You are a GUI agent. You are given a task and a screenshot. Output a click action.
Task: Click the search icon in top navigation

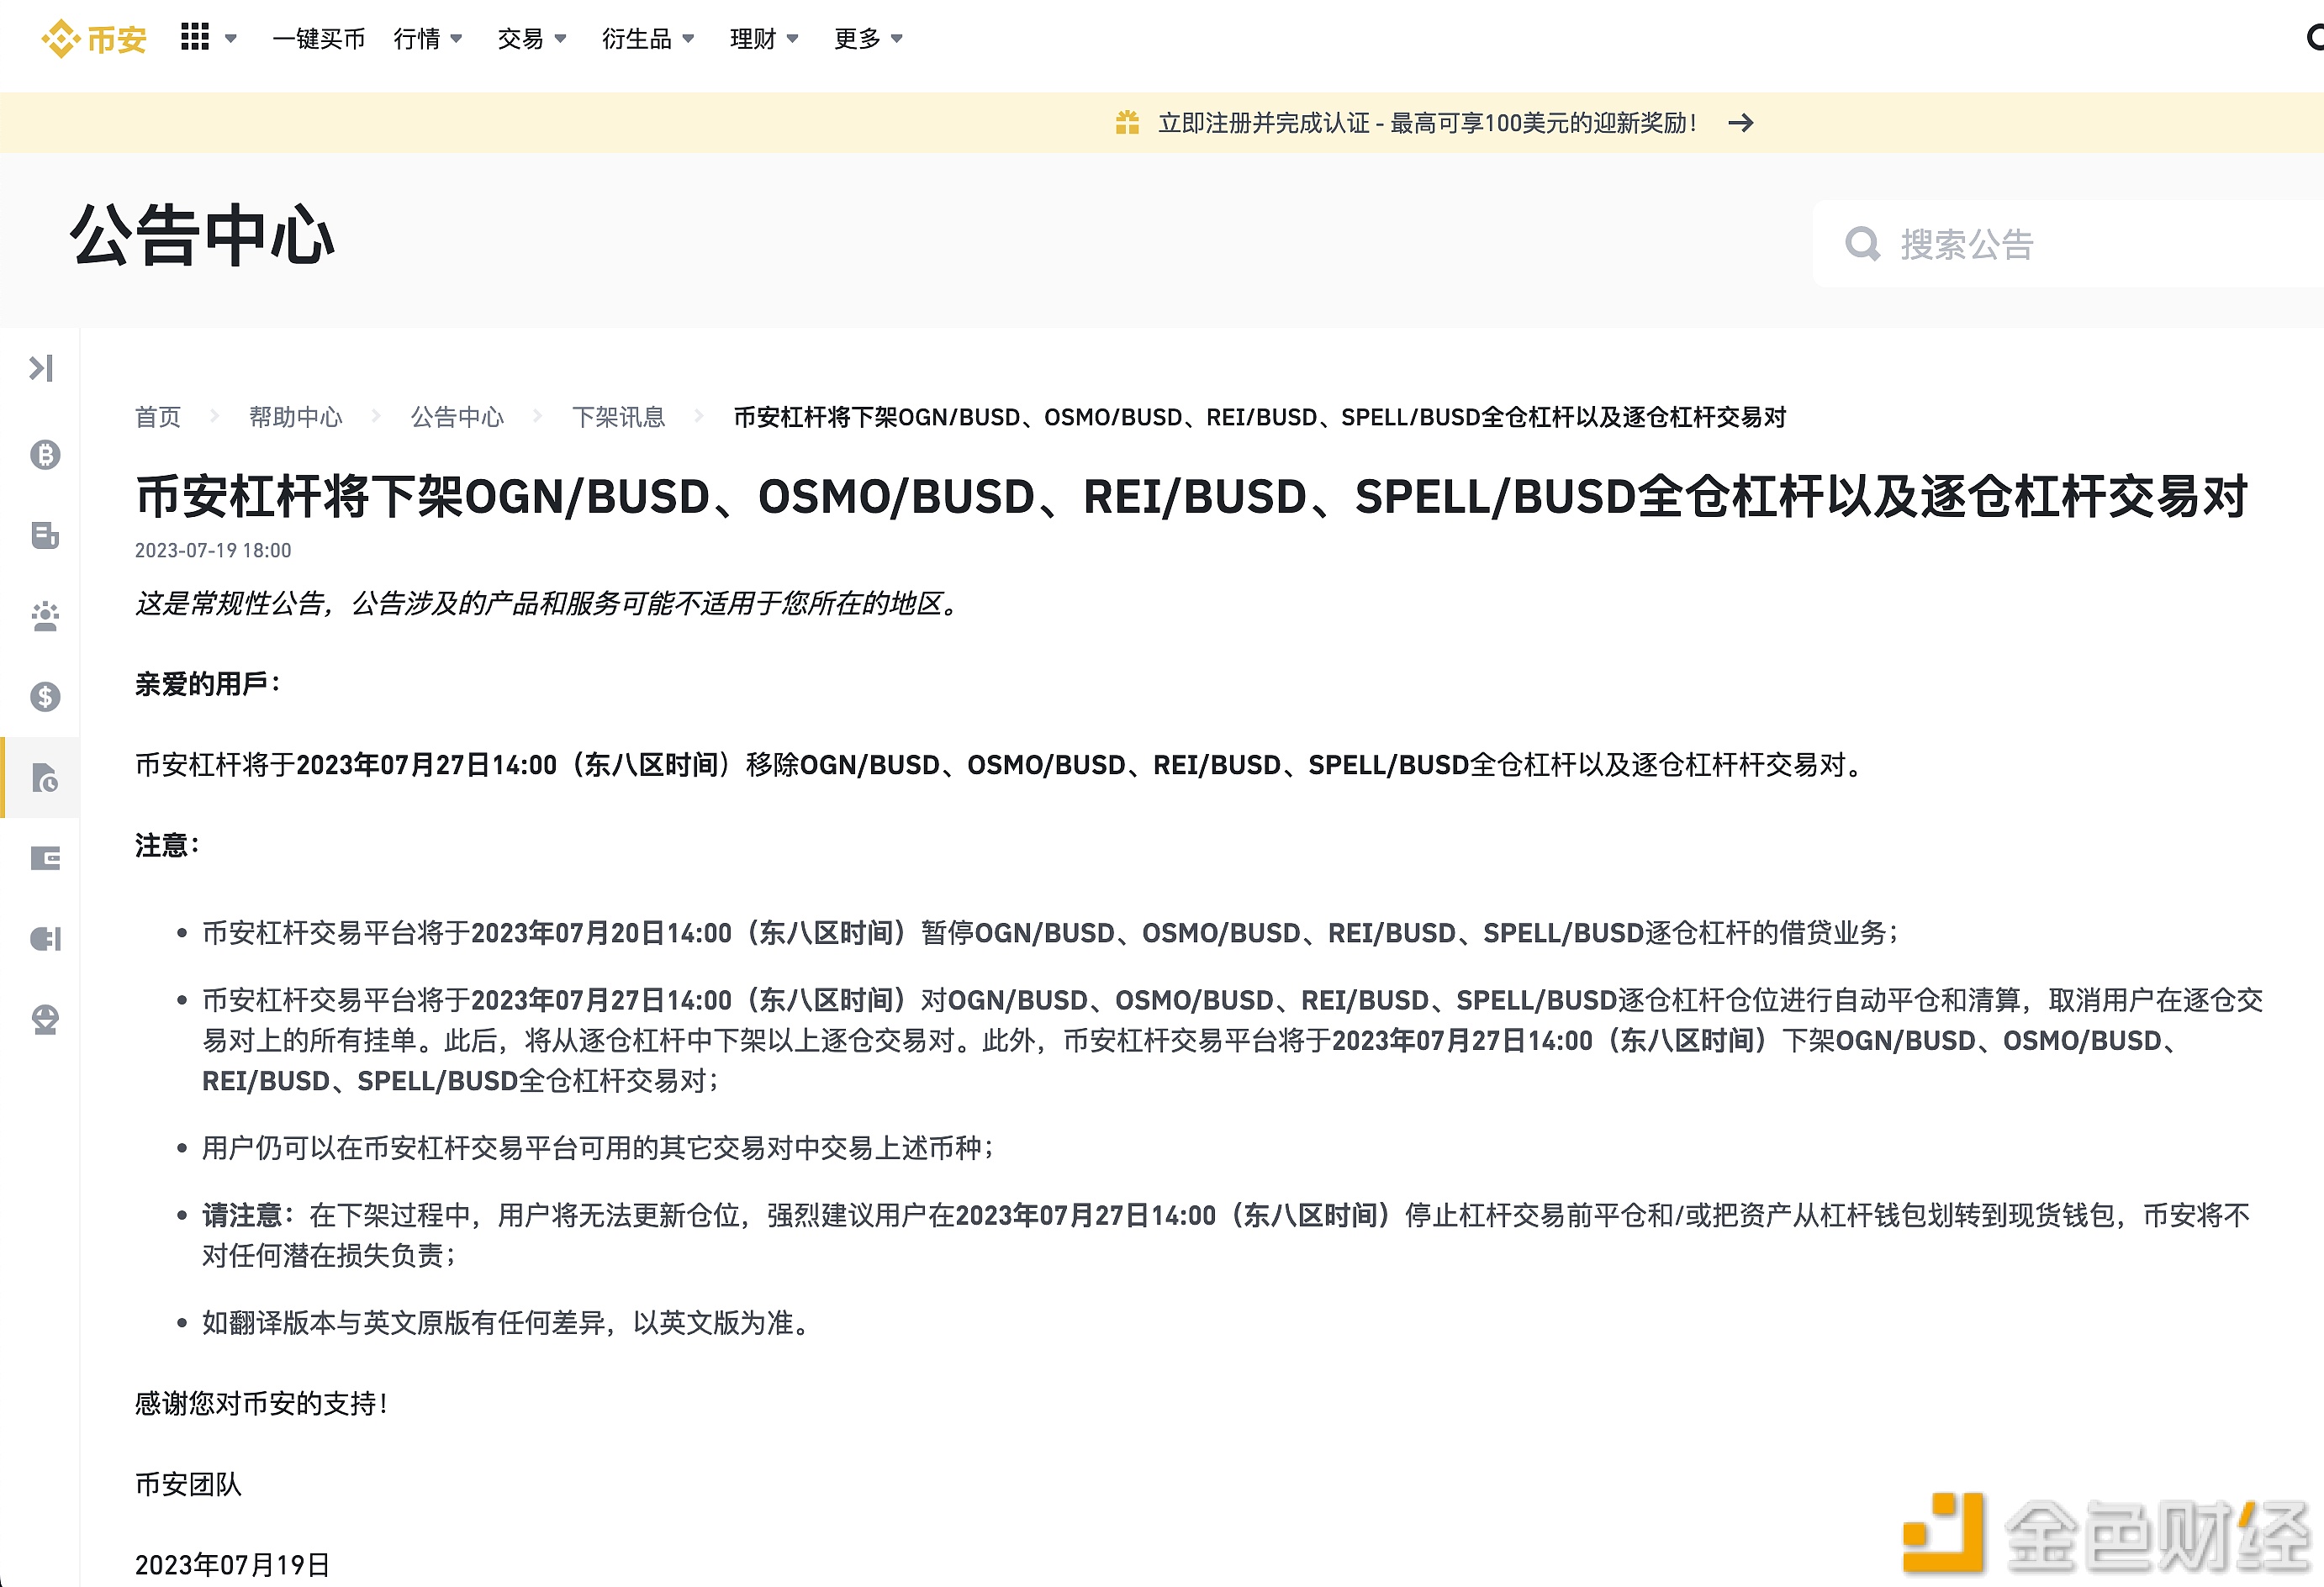2314,38
